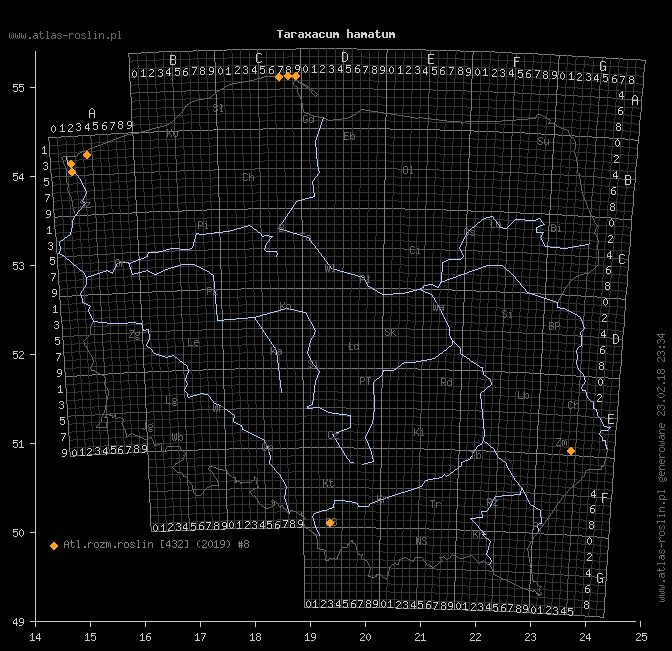The image size is (672, 651).
Task: Click the Ol city label
Action: pos(408,171)
